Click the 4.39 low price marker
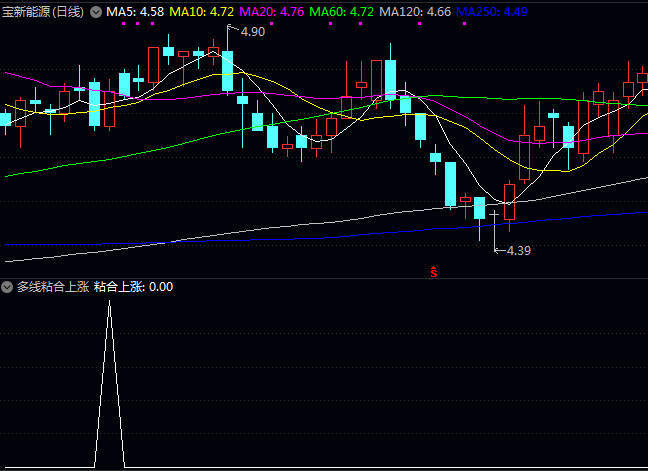 (517, 250)
